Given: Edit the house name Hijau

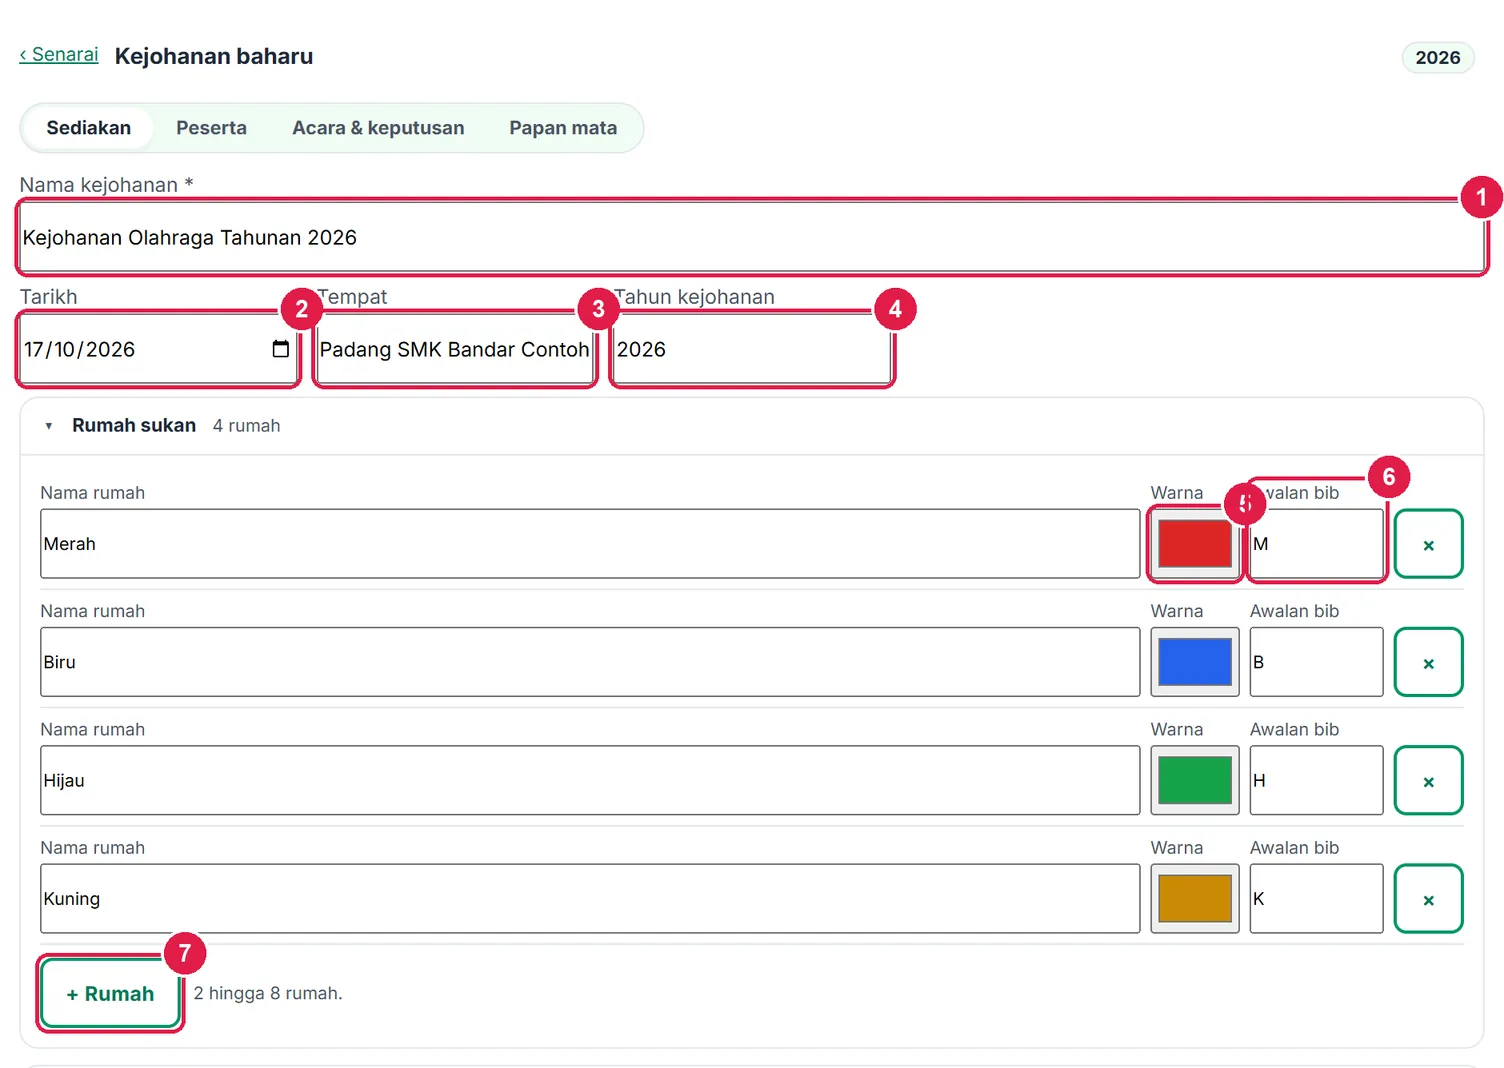Looking at the screenshot, I should 590,780.
